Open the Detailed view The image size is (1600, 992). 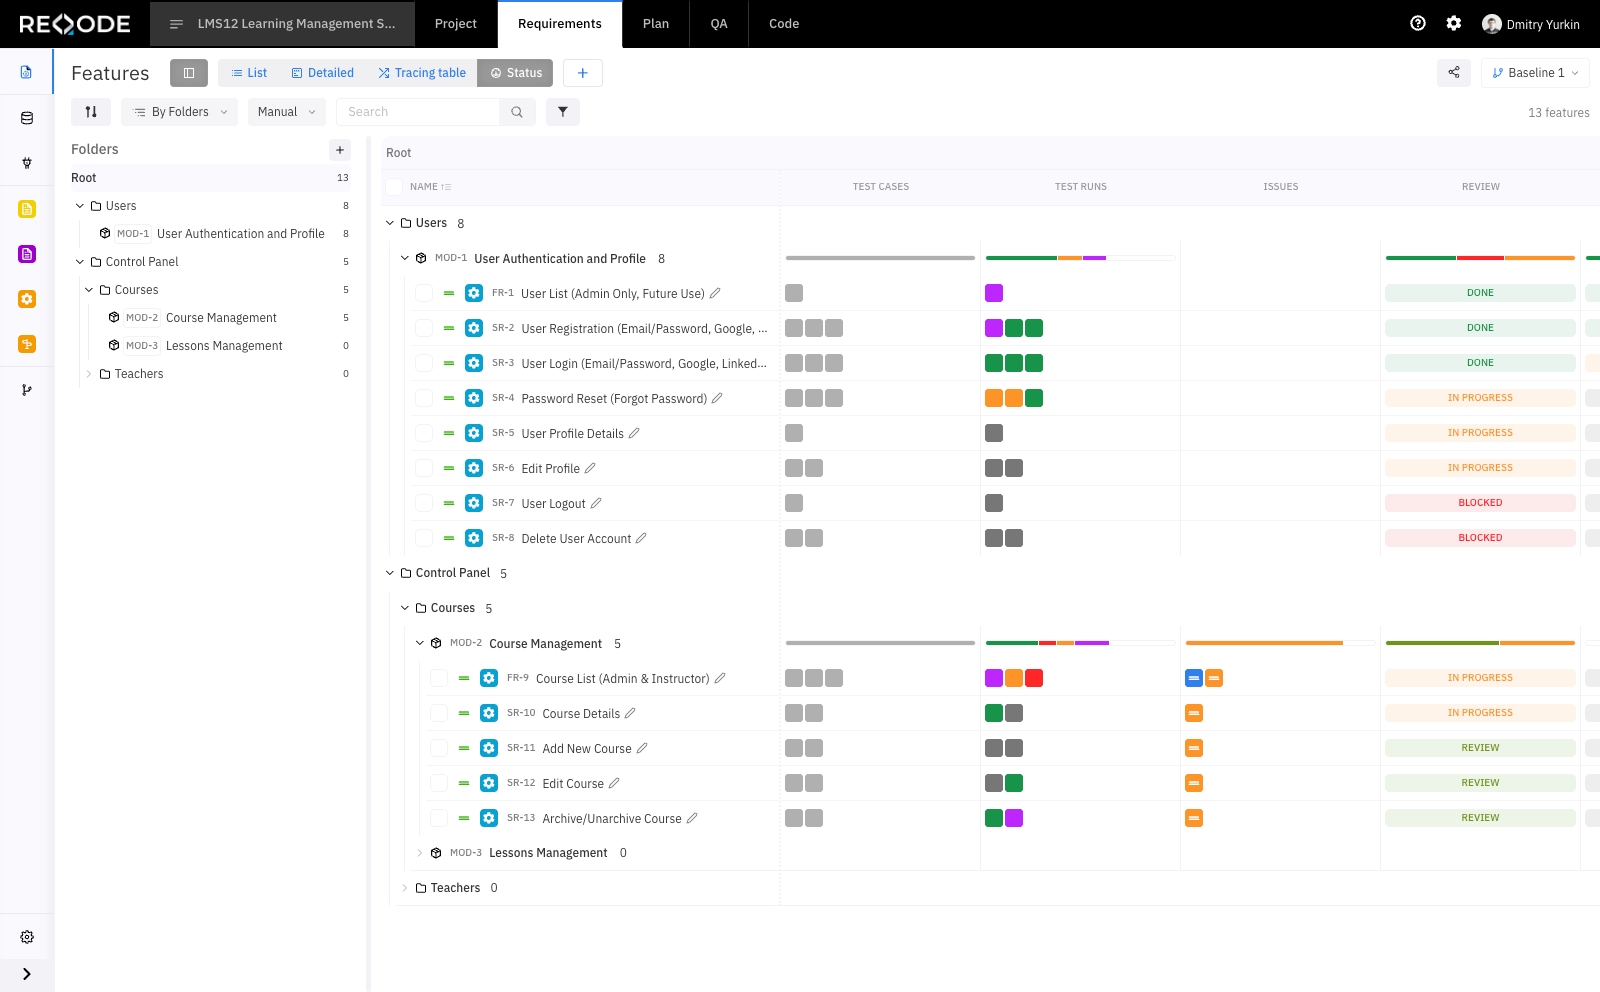(x=322, y=73)
